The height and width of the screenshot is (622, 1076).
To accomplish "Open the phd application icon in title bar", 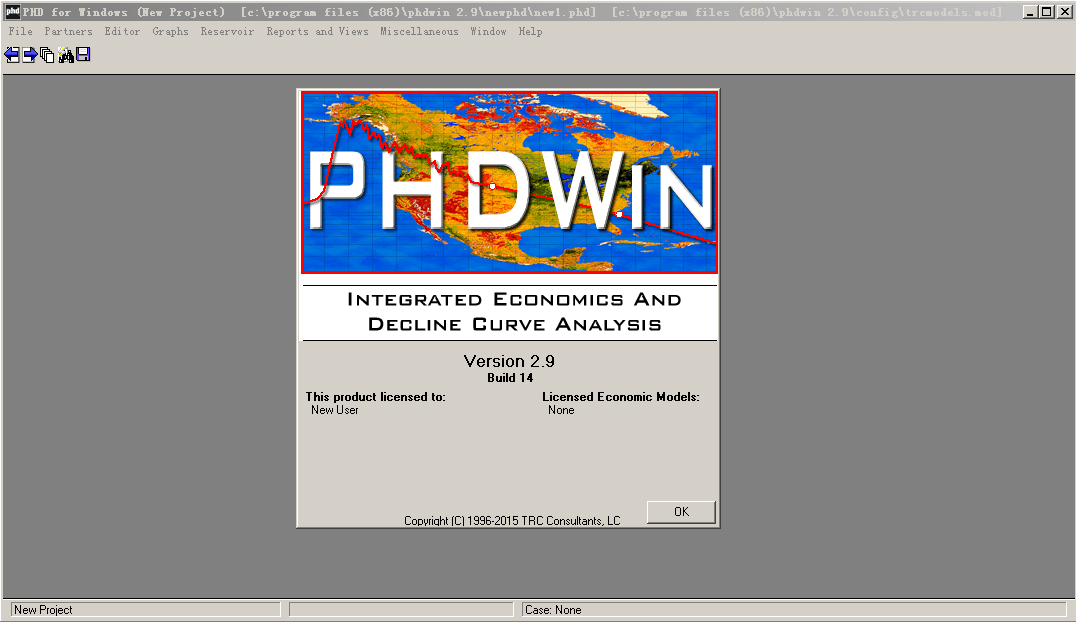I will click(x=12, y=12).
